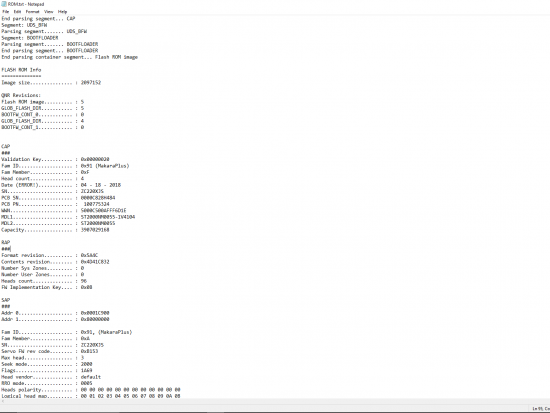Click the 'Addr 0' line

pos(55,313)
